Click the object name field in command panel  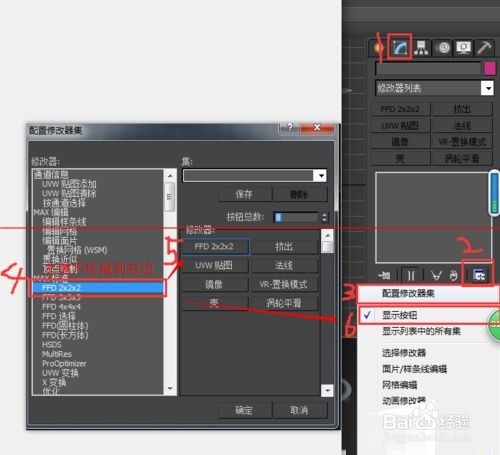(x=428, y=69)
